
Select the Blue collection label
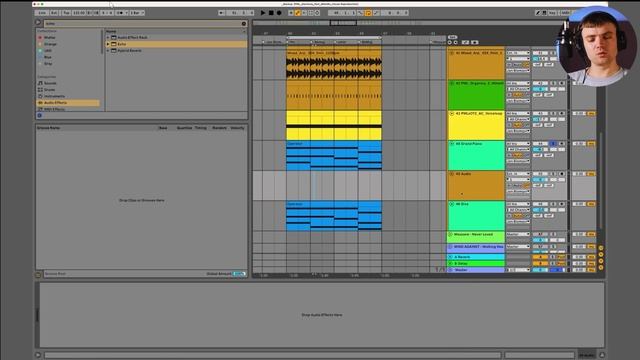(x=48, y=57)
